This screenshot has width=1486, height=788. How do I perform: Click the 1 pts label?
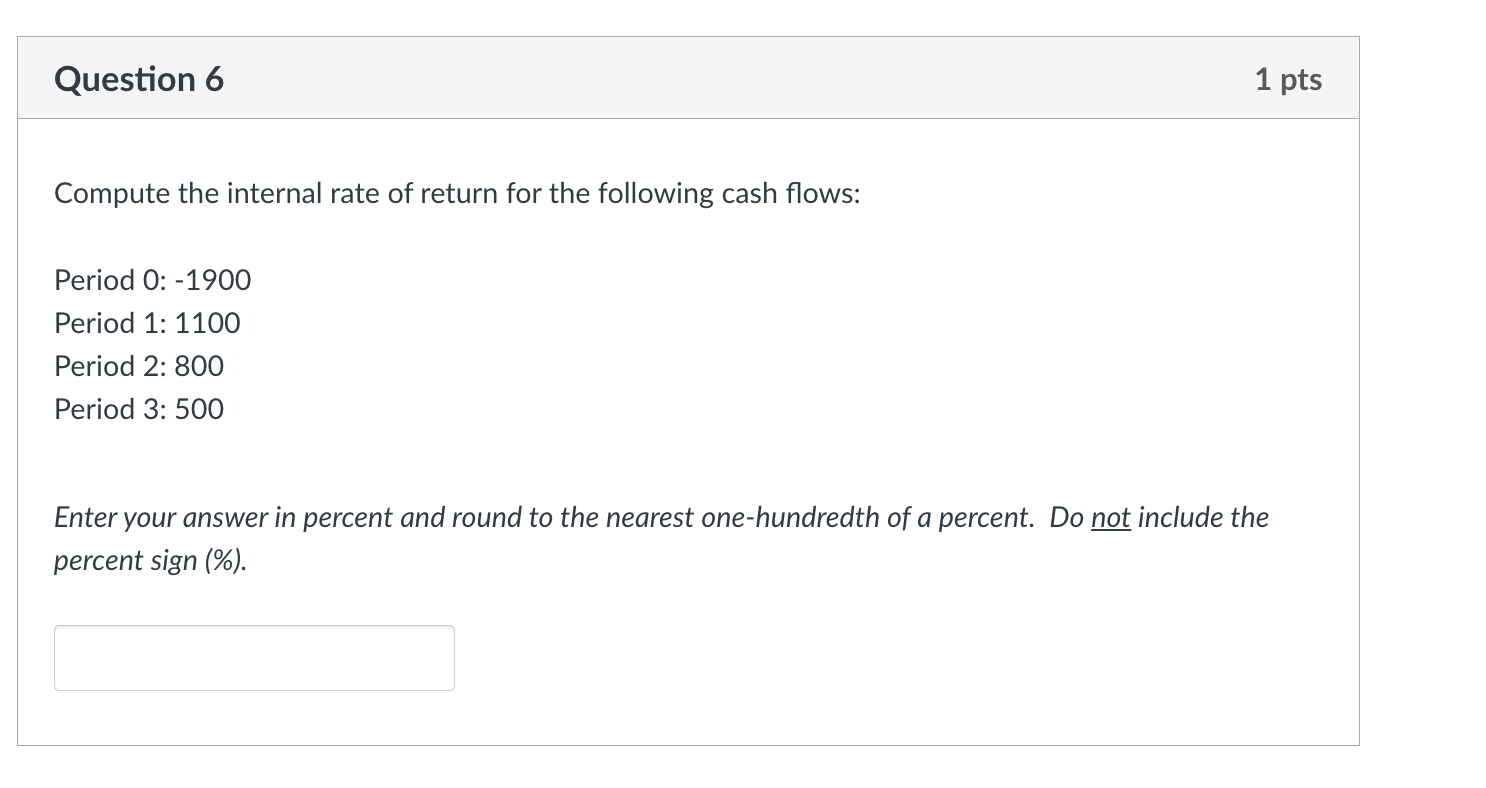[1288, 79]
